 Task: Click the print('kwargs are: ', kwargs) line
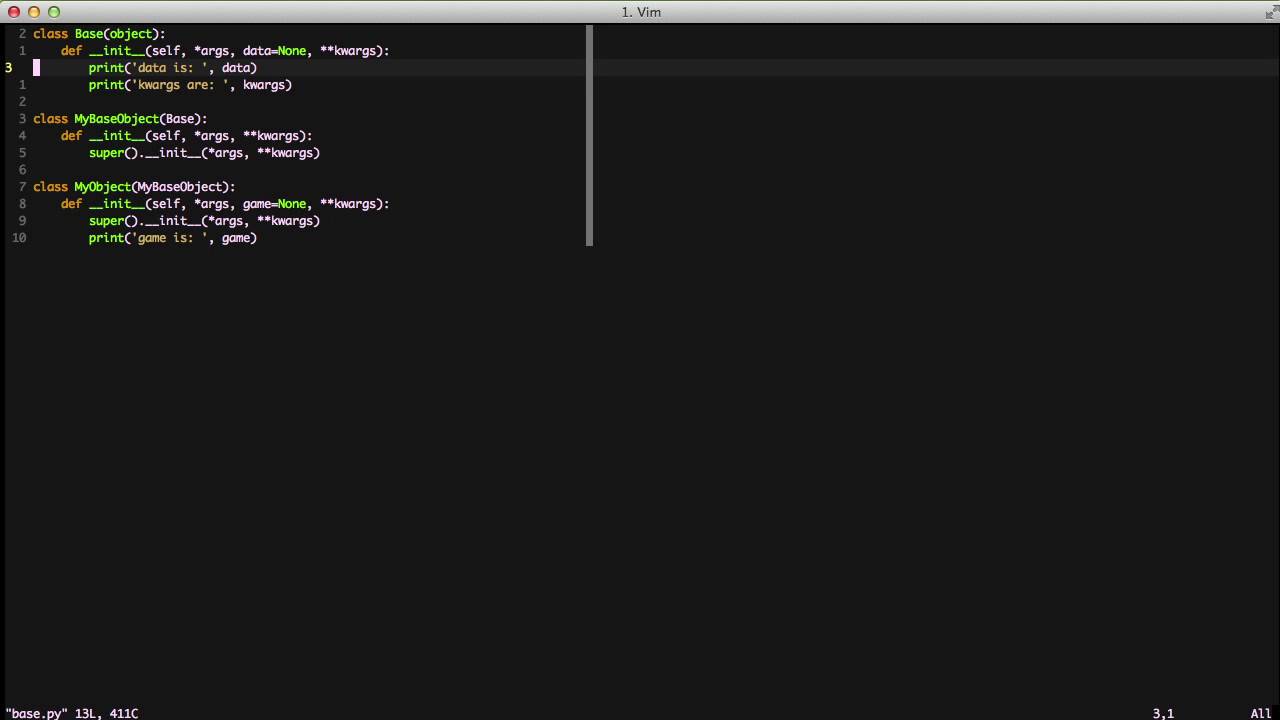[190, 85]
